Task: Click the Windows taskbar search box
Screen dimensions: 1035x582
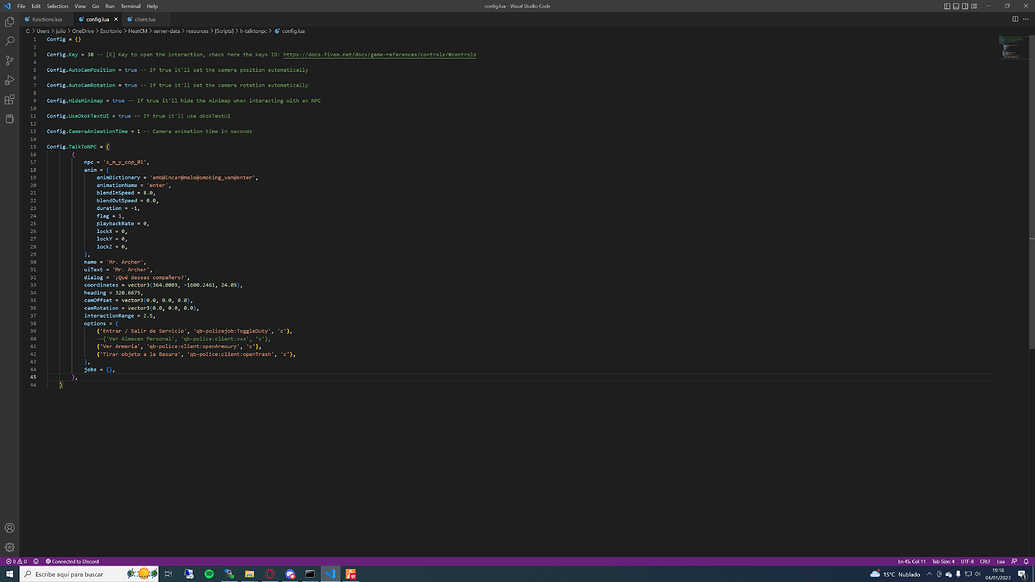Action: 70,574
